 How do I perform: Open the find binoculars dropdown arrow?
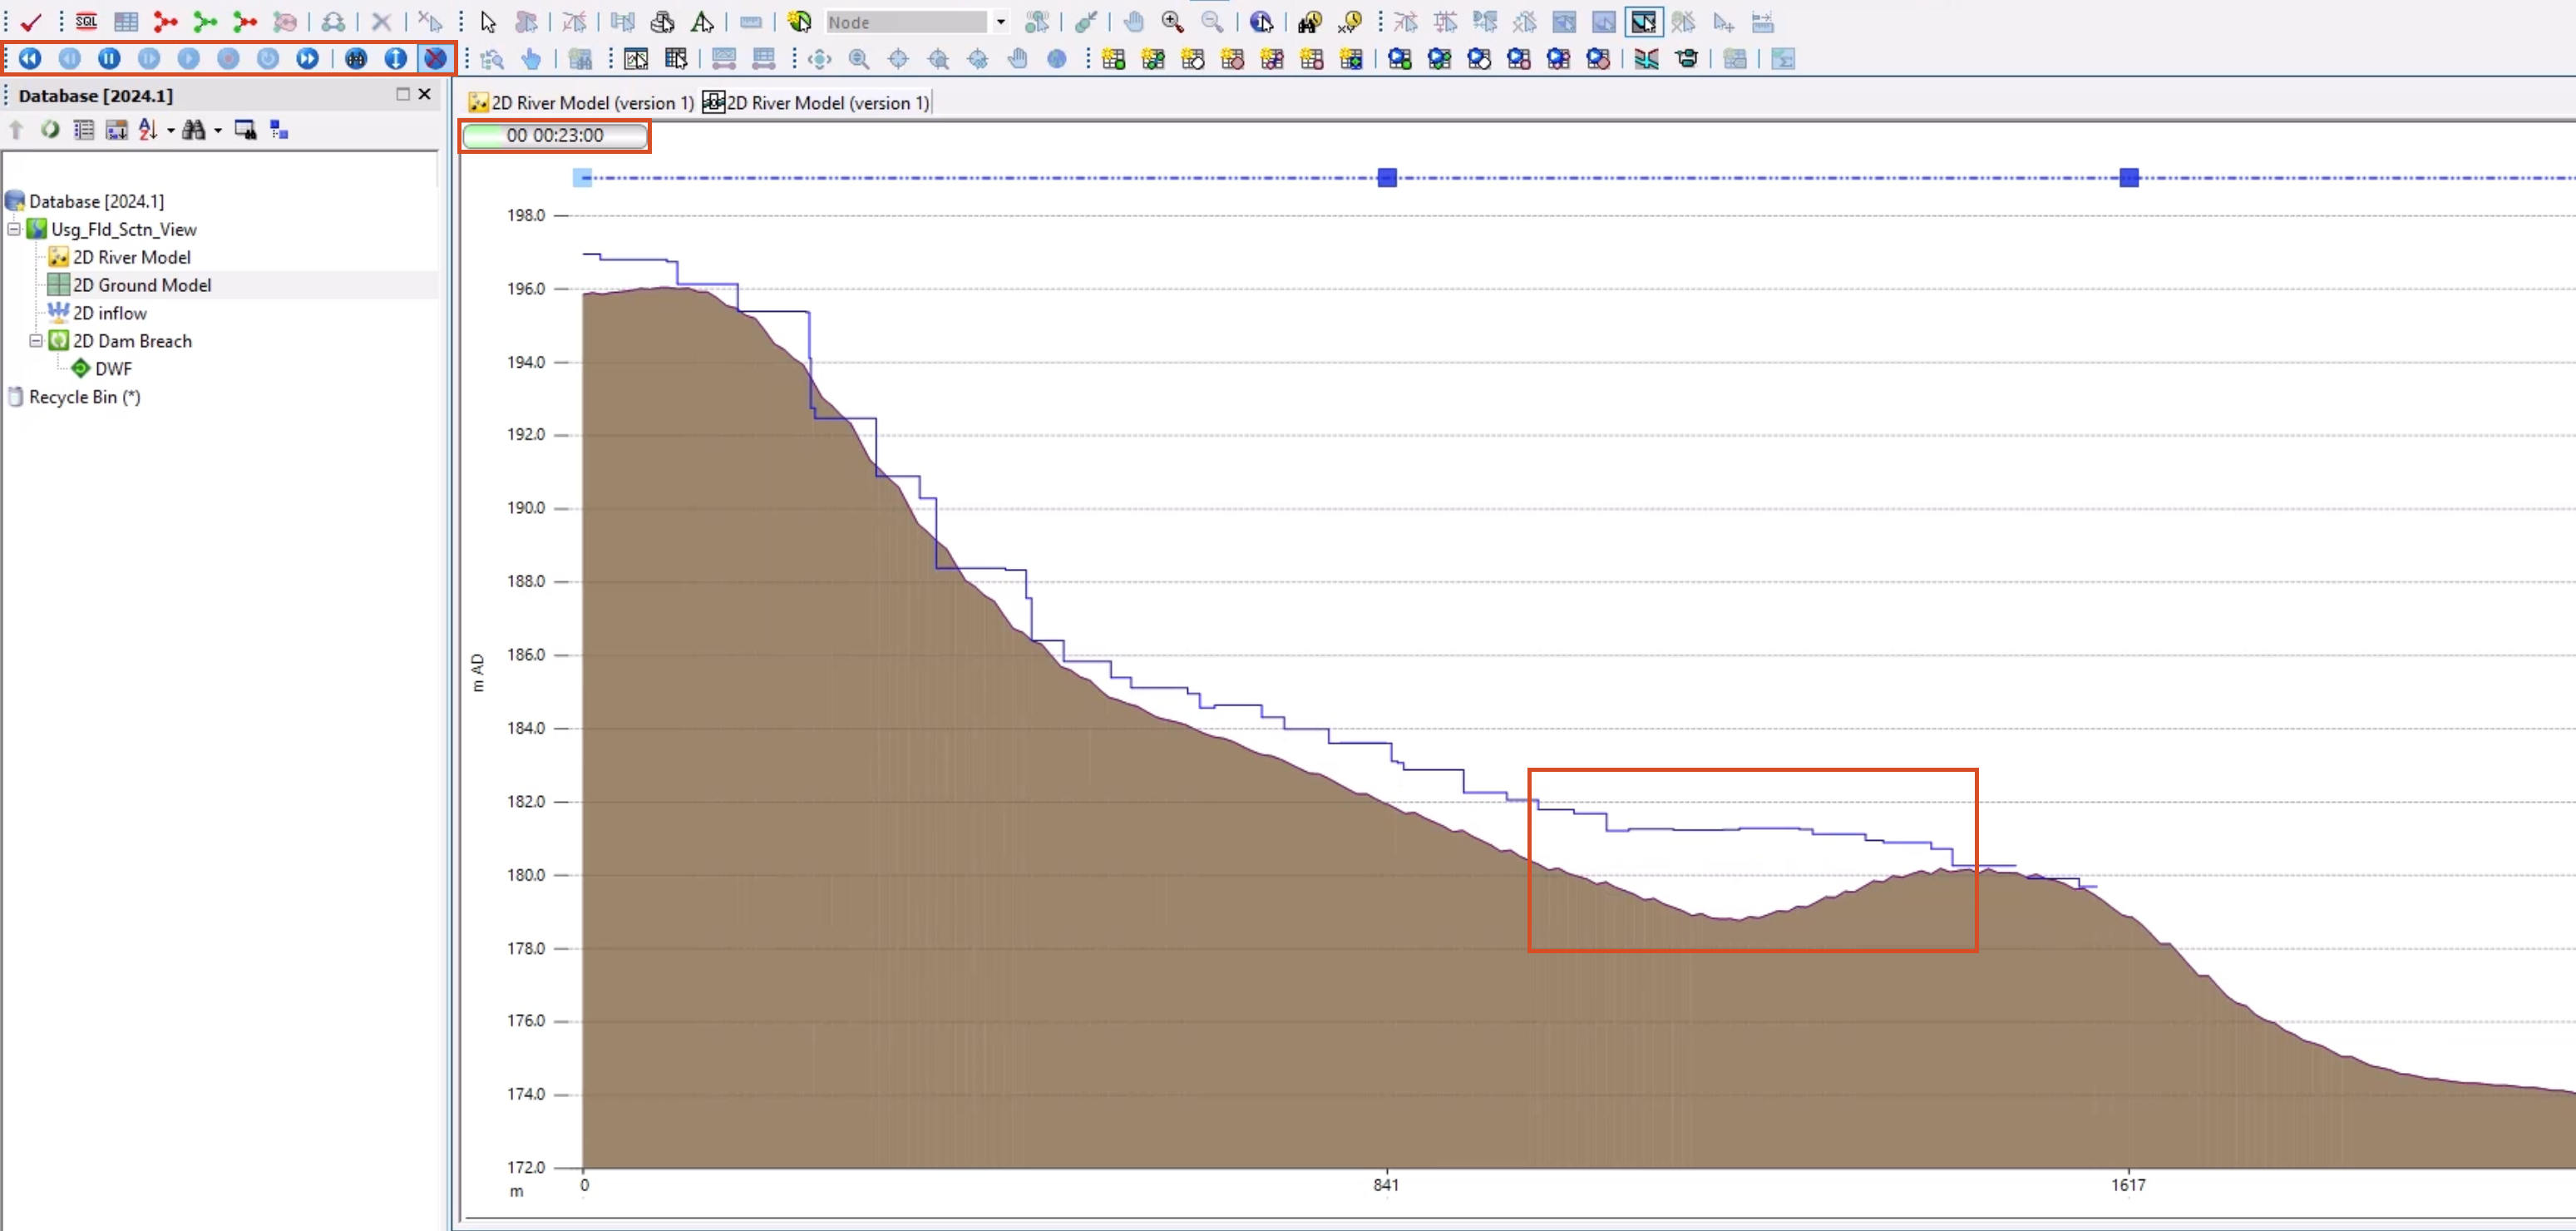point(218,131)
